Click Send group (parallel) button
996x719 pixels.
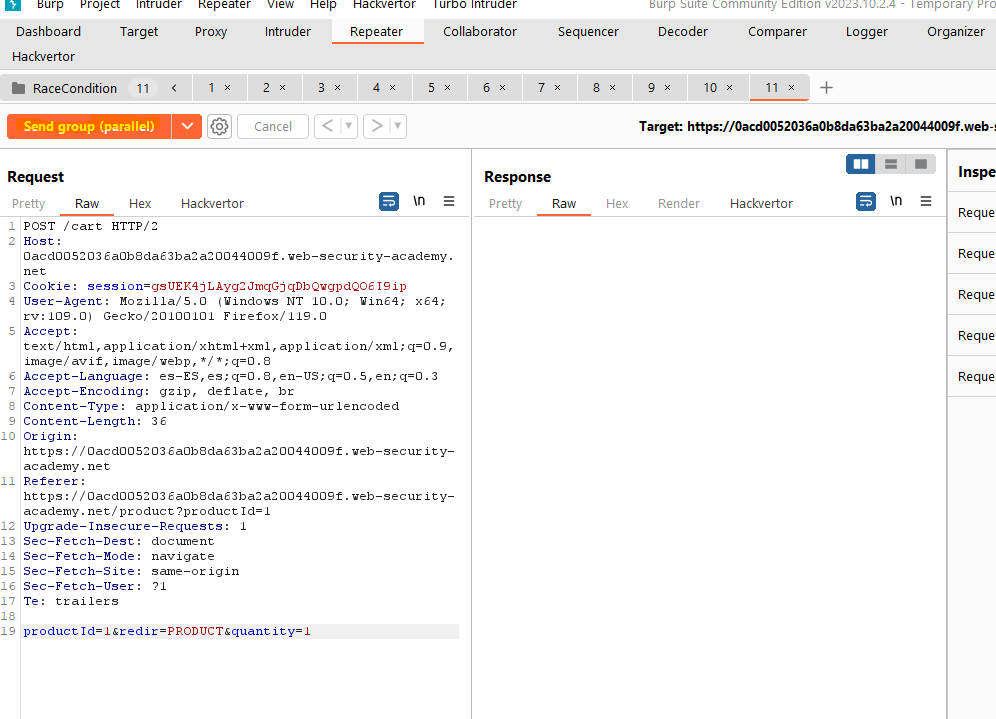(89, 126)
